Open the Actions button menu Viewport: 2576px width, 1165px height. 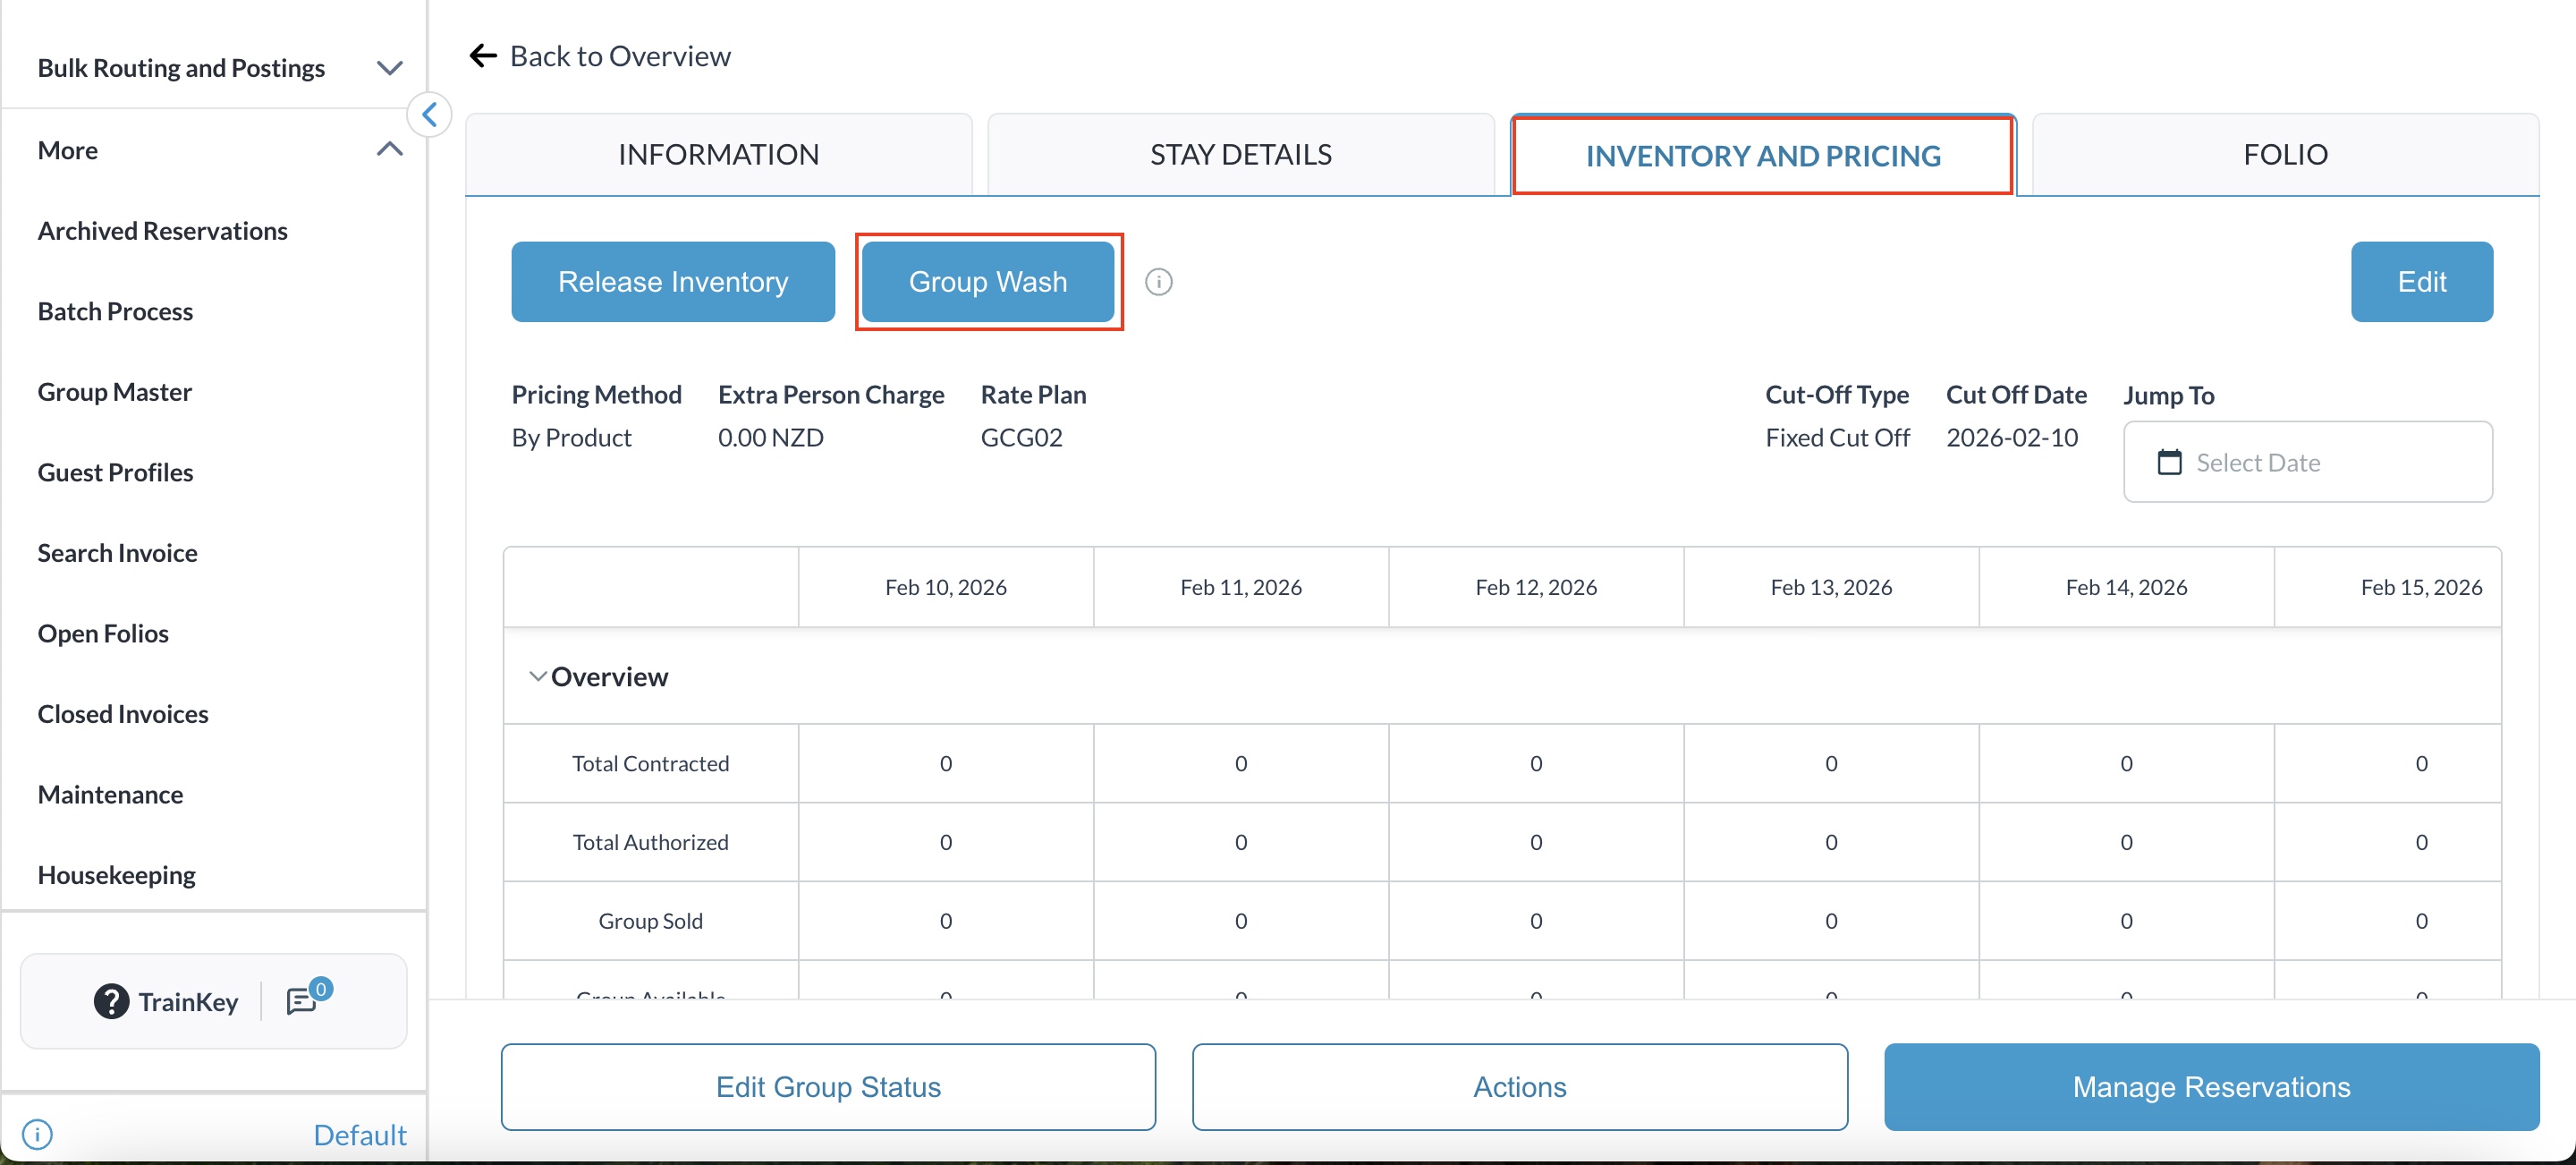(1519, 1086)
